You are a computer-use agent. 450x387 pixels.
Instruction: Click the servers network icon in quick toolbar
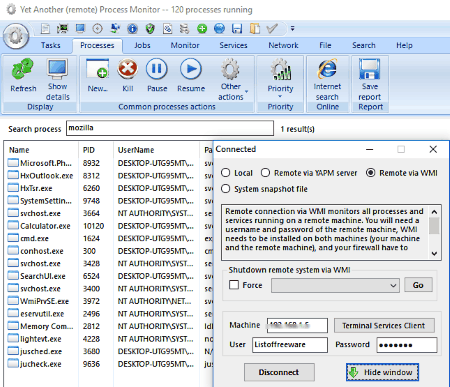[184, 29]
